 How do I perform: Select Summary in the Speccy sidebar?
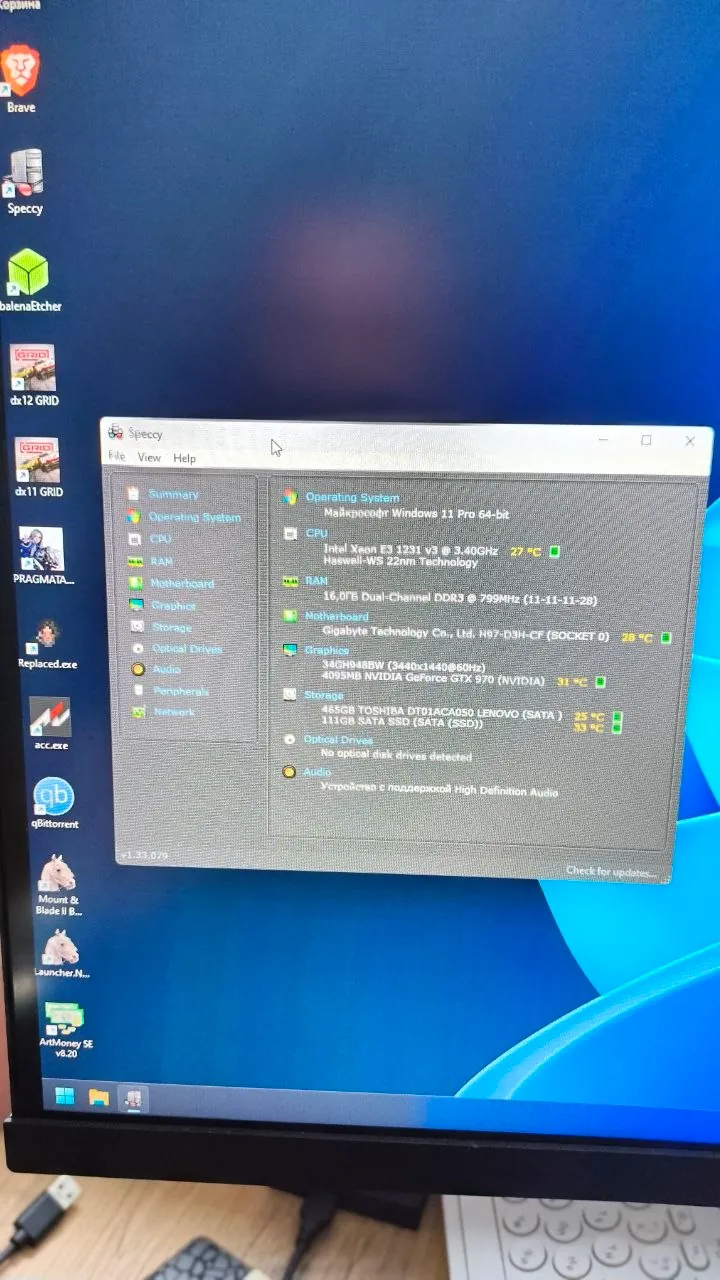pos(173,494)
